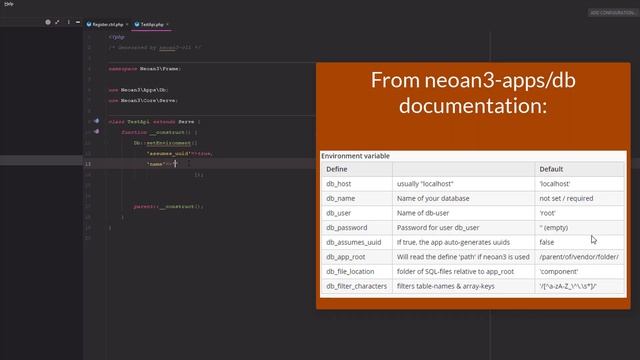The height and width of the screenshot is (360, 640).
Task: Close the TestApi.php tab
Action: coord(167,24)
